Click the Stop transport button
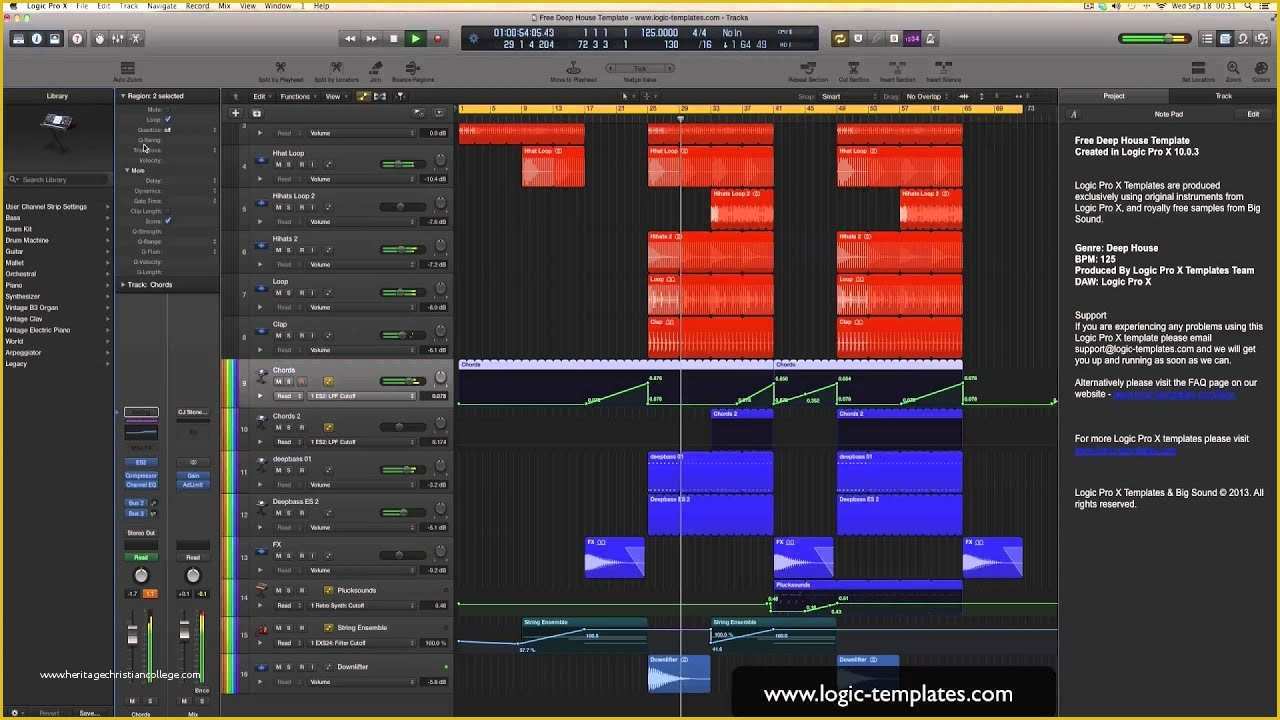 [393, 39]
